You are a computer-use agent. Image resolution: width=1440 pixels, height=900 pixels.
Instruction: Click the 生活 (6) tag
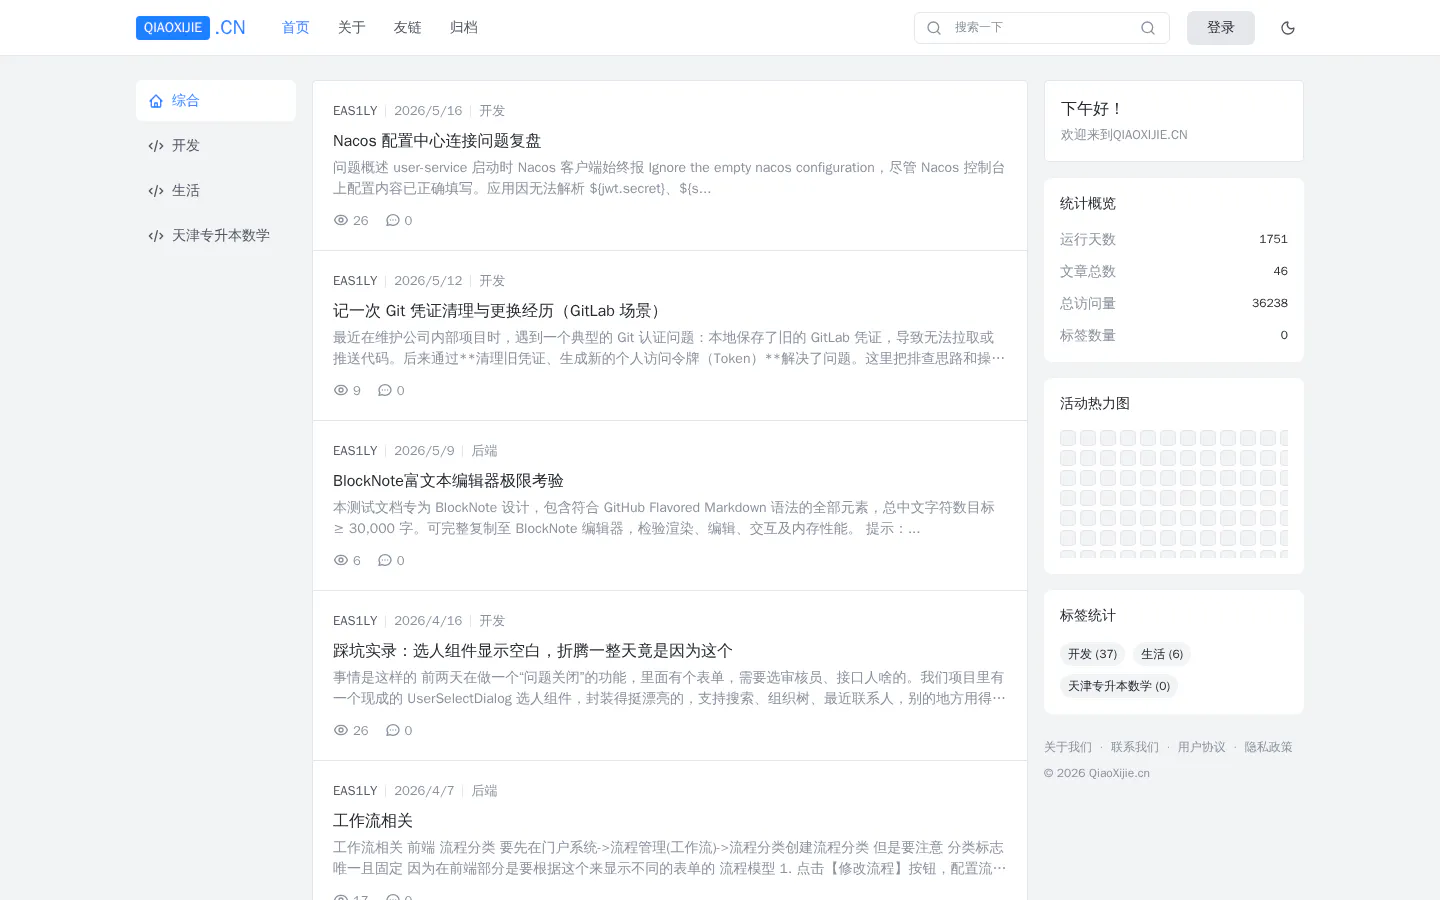(1162, 654)
